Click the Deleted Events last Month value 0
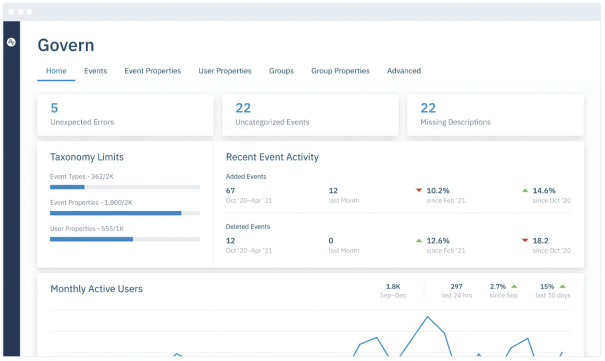605x361 pixels. (x=331, y=241)
